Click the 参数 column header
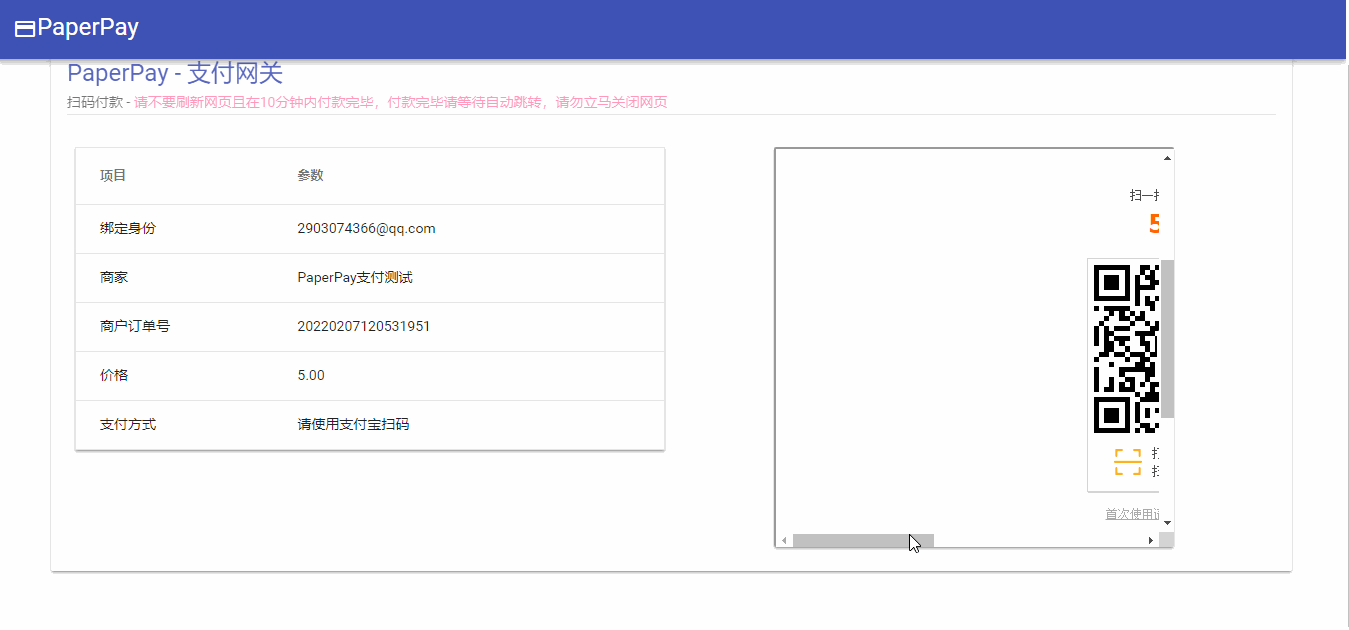 click(310, 175)
